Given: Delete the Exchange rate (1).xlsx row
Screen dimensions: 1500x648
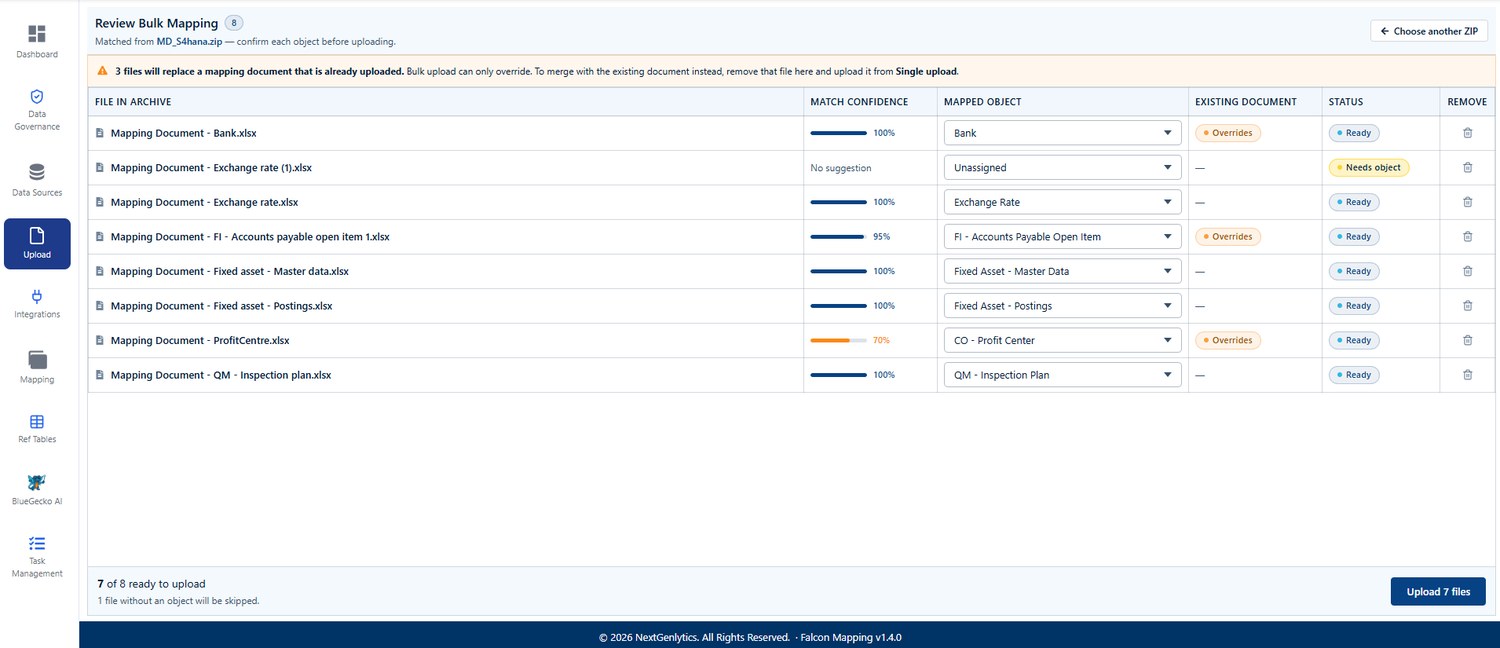Looking at the screenshot, I should tap(1467, 168).
